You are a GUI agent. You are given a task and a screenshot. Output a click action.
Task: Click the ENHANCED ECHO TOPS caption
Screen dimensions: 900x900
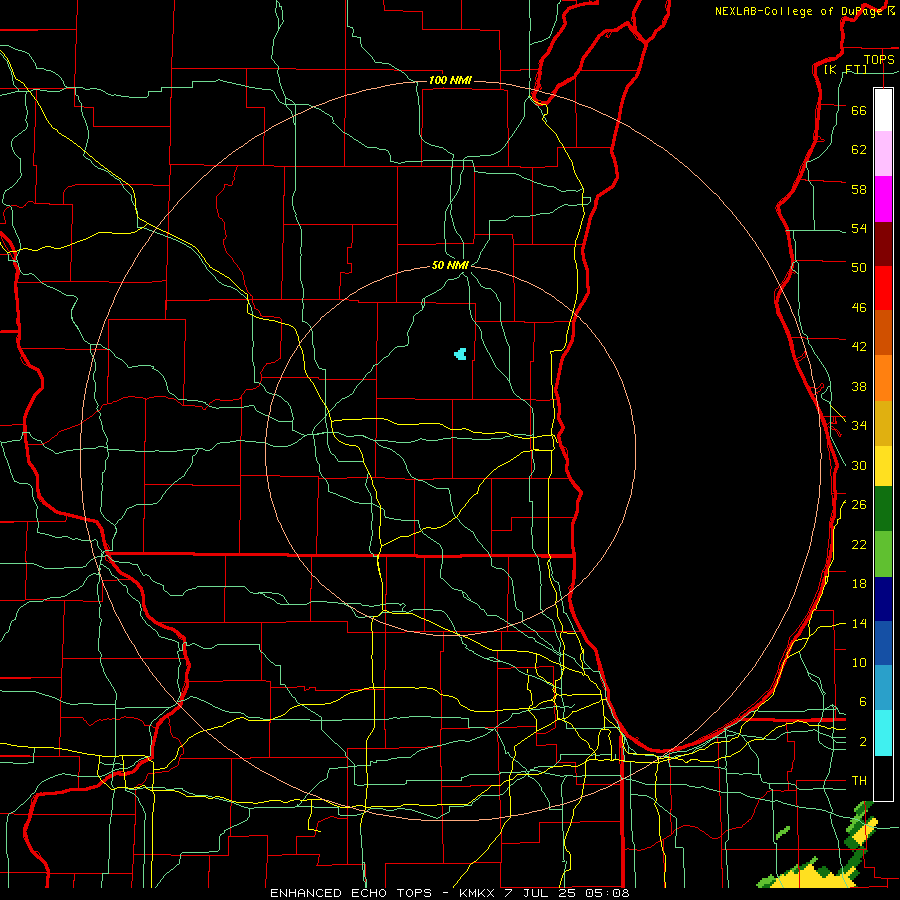click(351, 893)
